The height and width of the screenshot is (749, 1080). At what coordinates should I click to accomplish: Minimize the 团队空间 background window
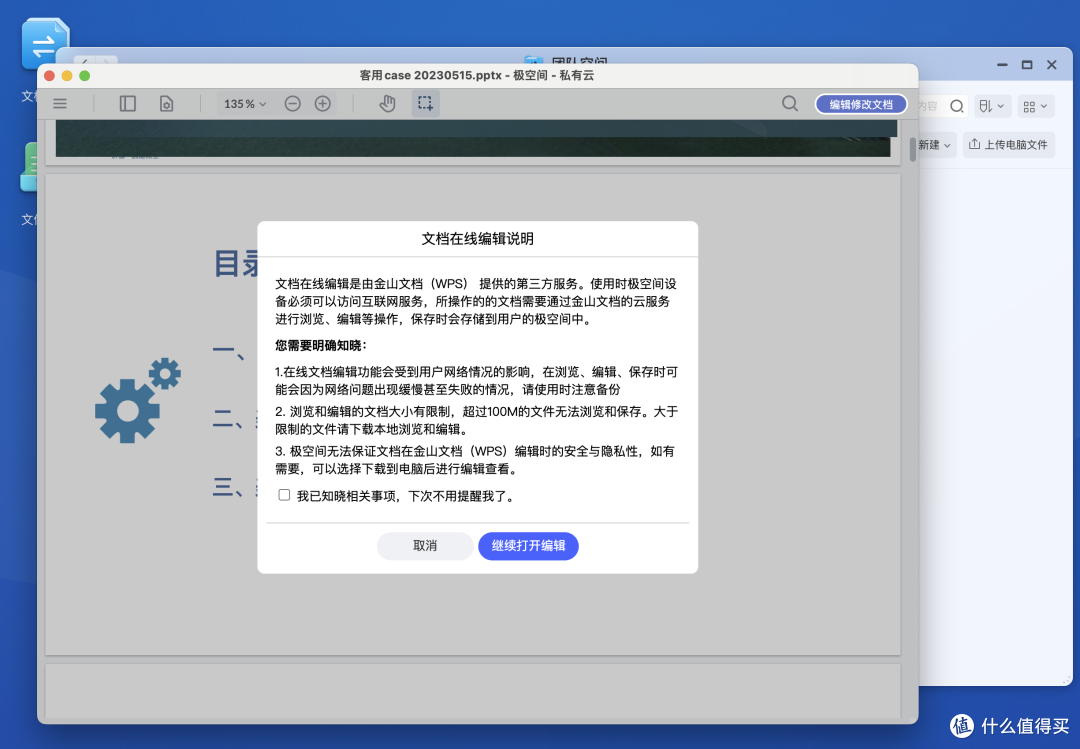coord(1002,65)
